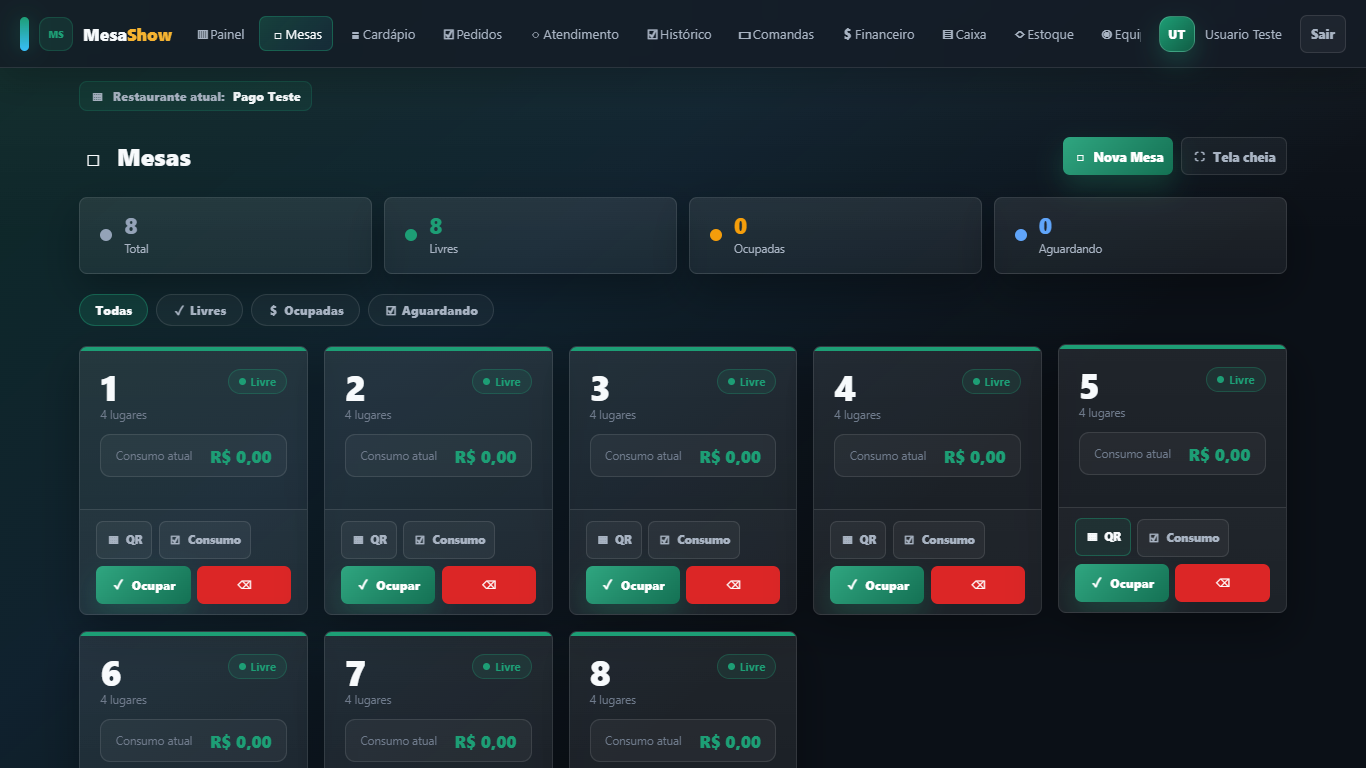Click Livre status badge on table 3
1366x768 pixels.
click(746, 382)
